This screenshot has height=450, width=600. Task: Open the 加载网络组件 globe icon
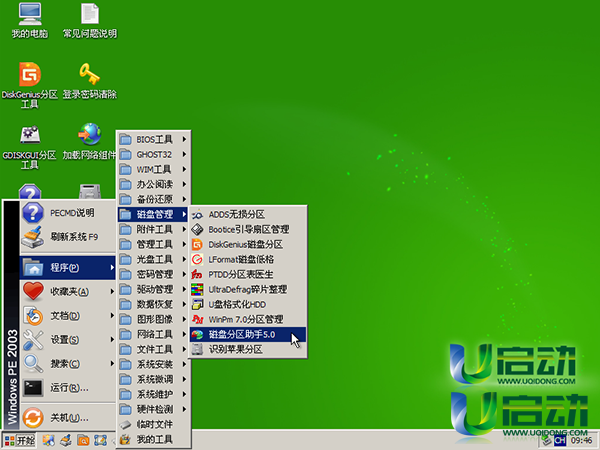point(90,142)
